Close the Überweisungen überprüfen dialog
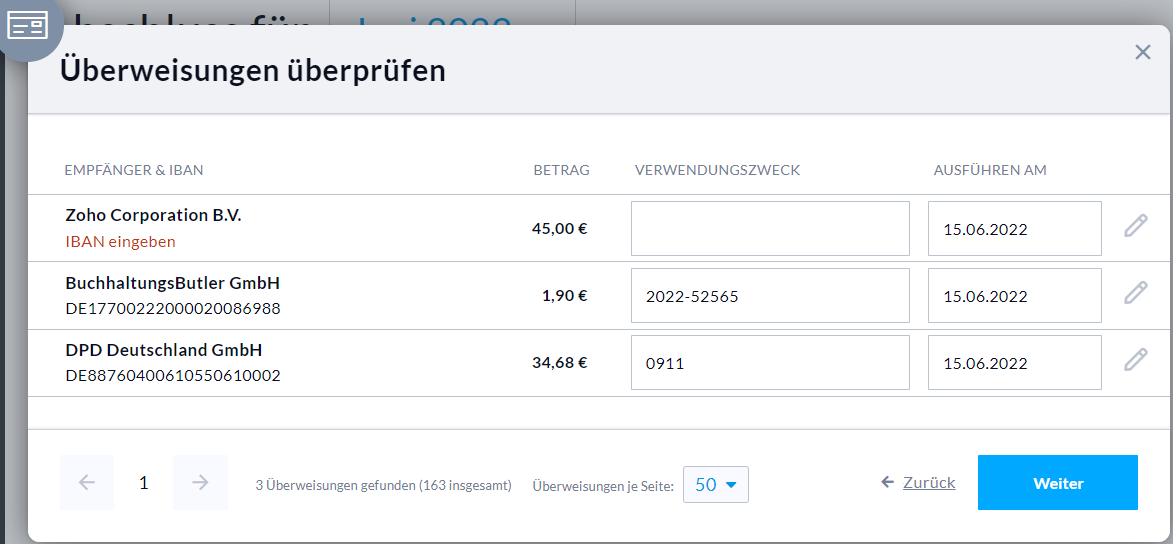The image size is (1173, 544). tap(1142, 52)
